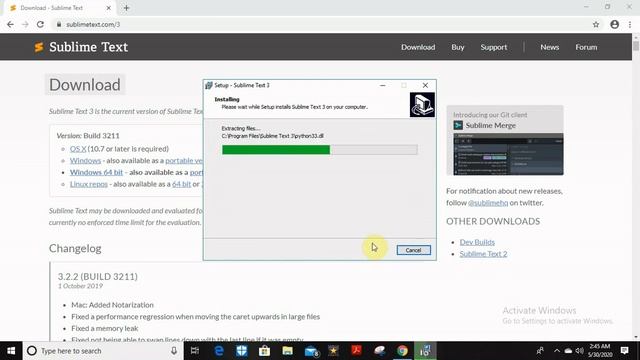The width and height of the screenshot is (640, 360).
Task: Open Adobe Acrobat from taskbar
Action: point(357,351)
